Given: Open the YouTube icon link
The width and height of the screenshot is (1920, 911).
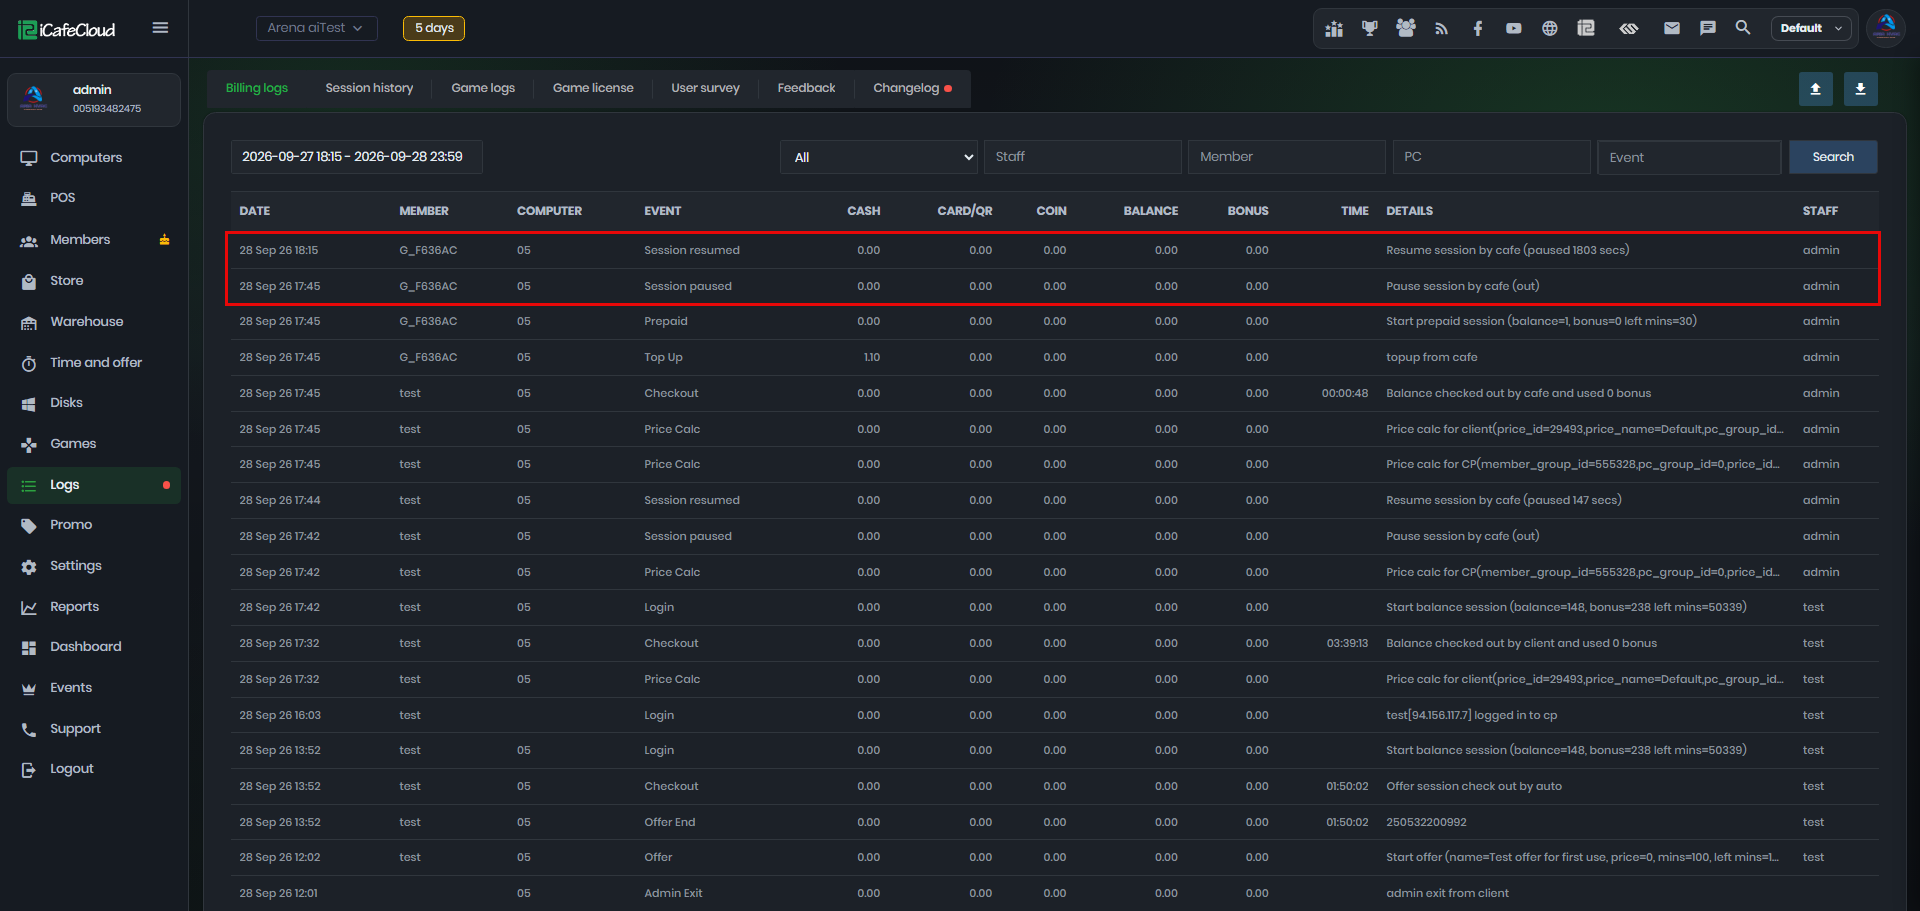Looking at the screenshot, I should point(1513,28).
